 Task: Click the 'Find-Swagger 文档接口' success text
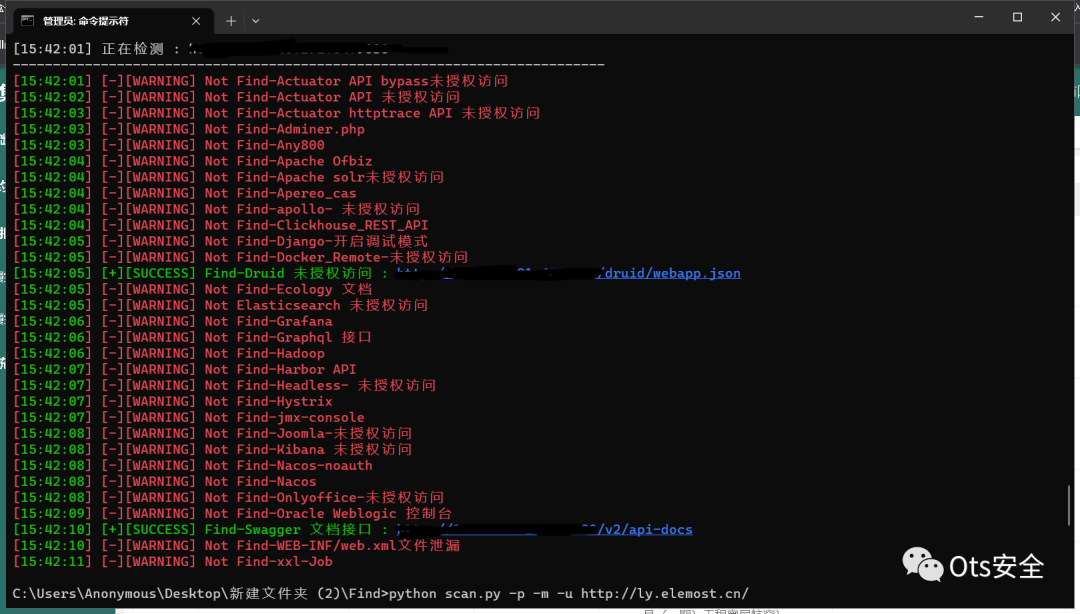[x=288, y=530]
